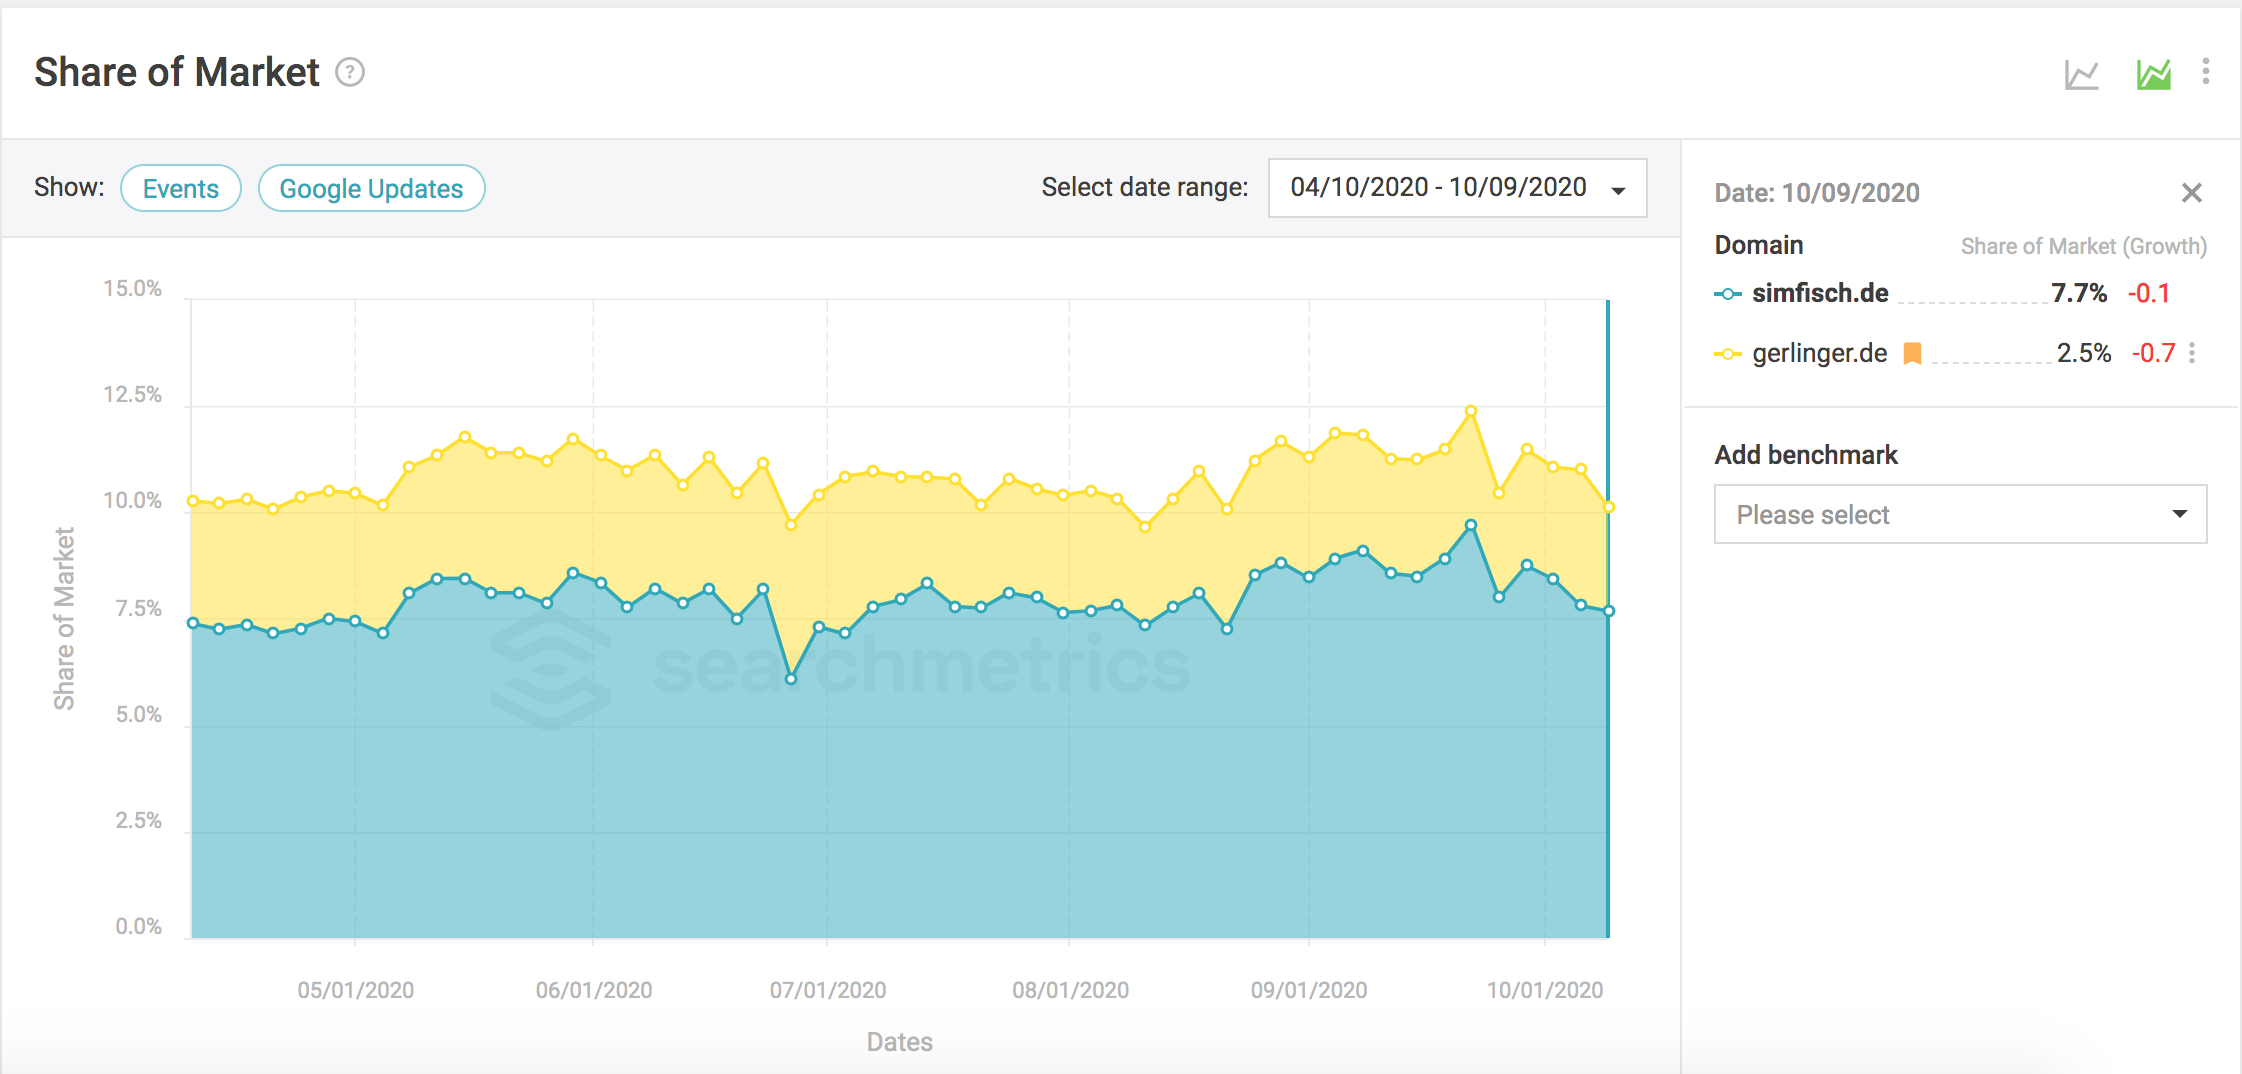2242x1074 pixels.
Task: Click the 12.5% y-axis label
Action: tap(133, 395)
